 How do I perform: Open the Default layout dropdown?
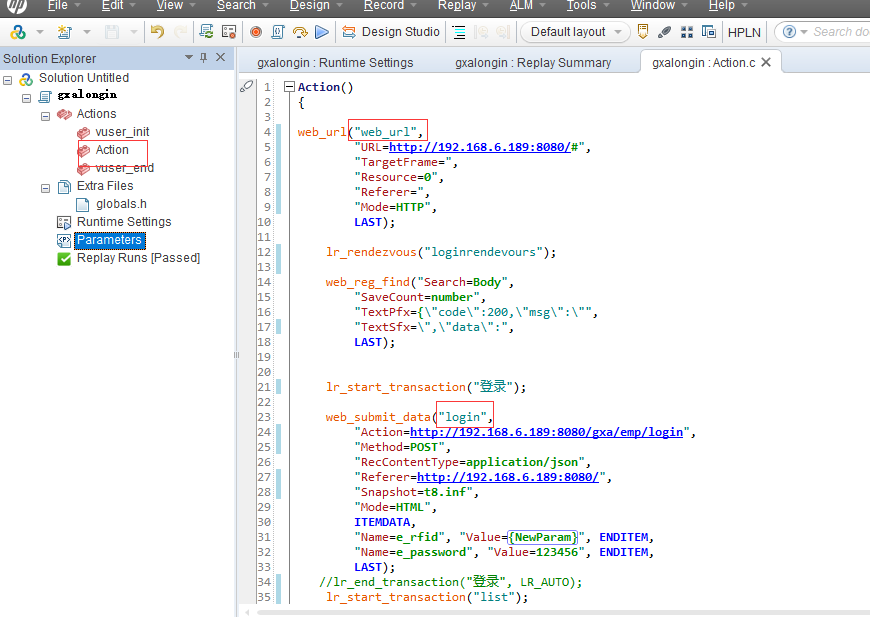575,32
